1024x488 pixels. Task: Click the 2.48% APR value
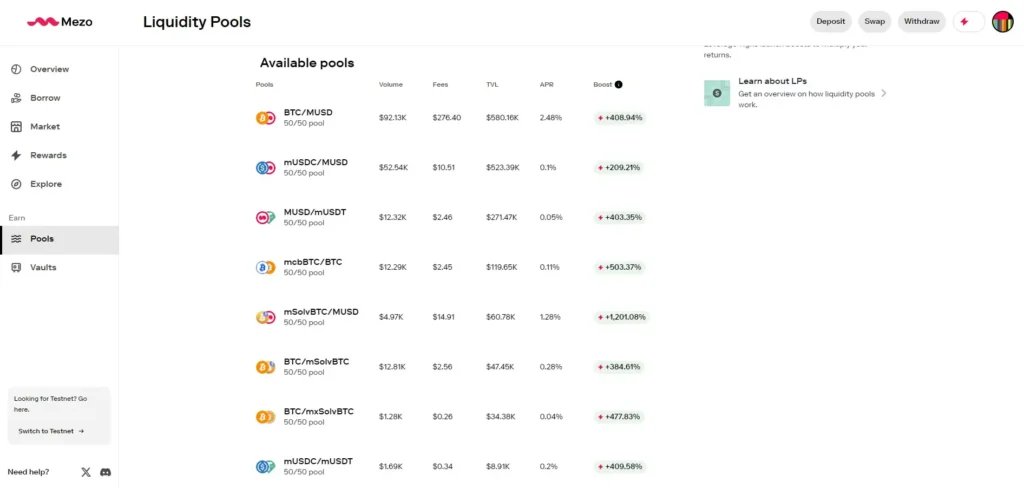(x=551, y=118)
